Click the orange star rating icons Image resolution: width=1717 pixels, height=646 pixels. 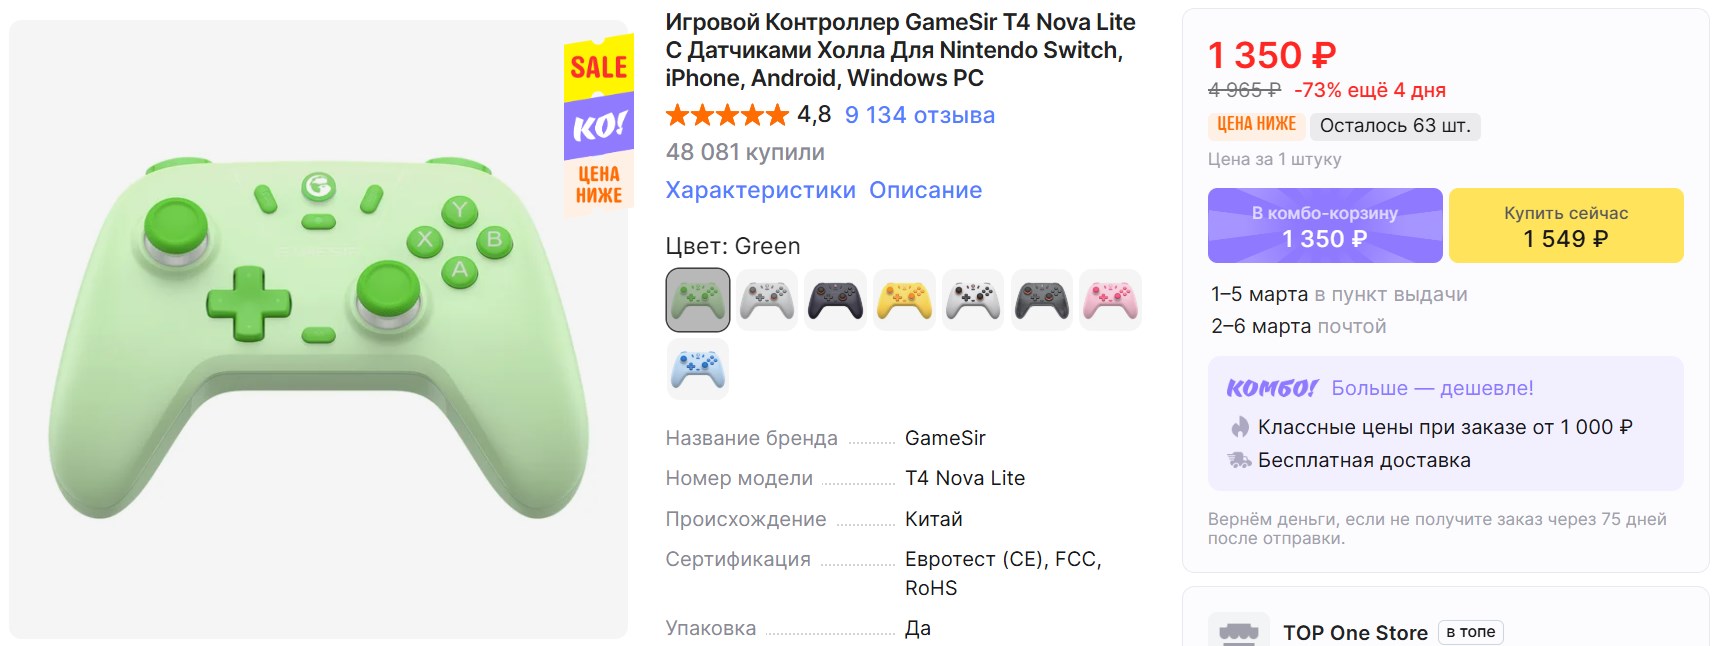pyautogui.click(x=727, y=116)
